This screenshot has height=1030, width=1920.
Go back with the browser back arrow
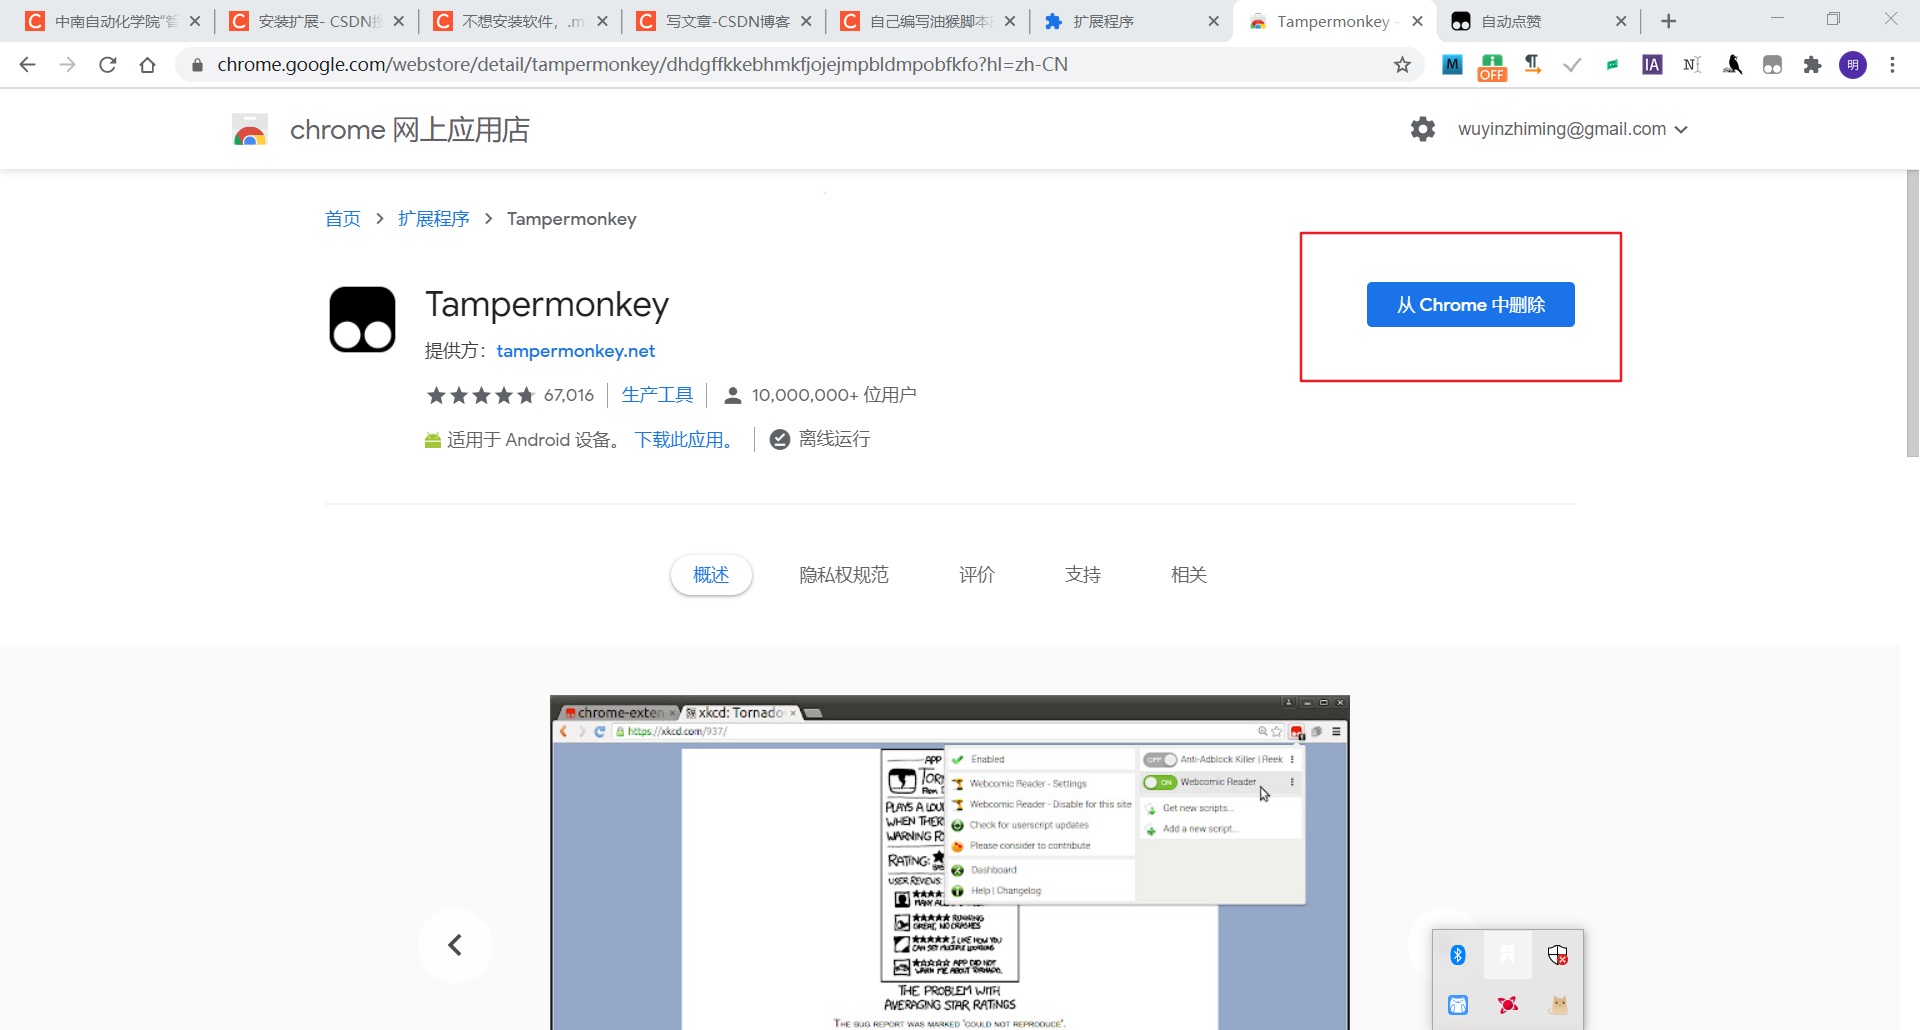pyautogui.click(x=27, y=65)
